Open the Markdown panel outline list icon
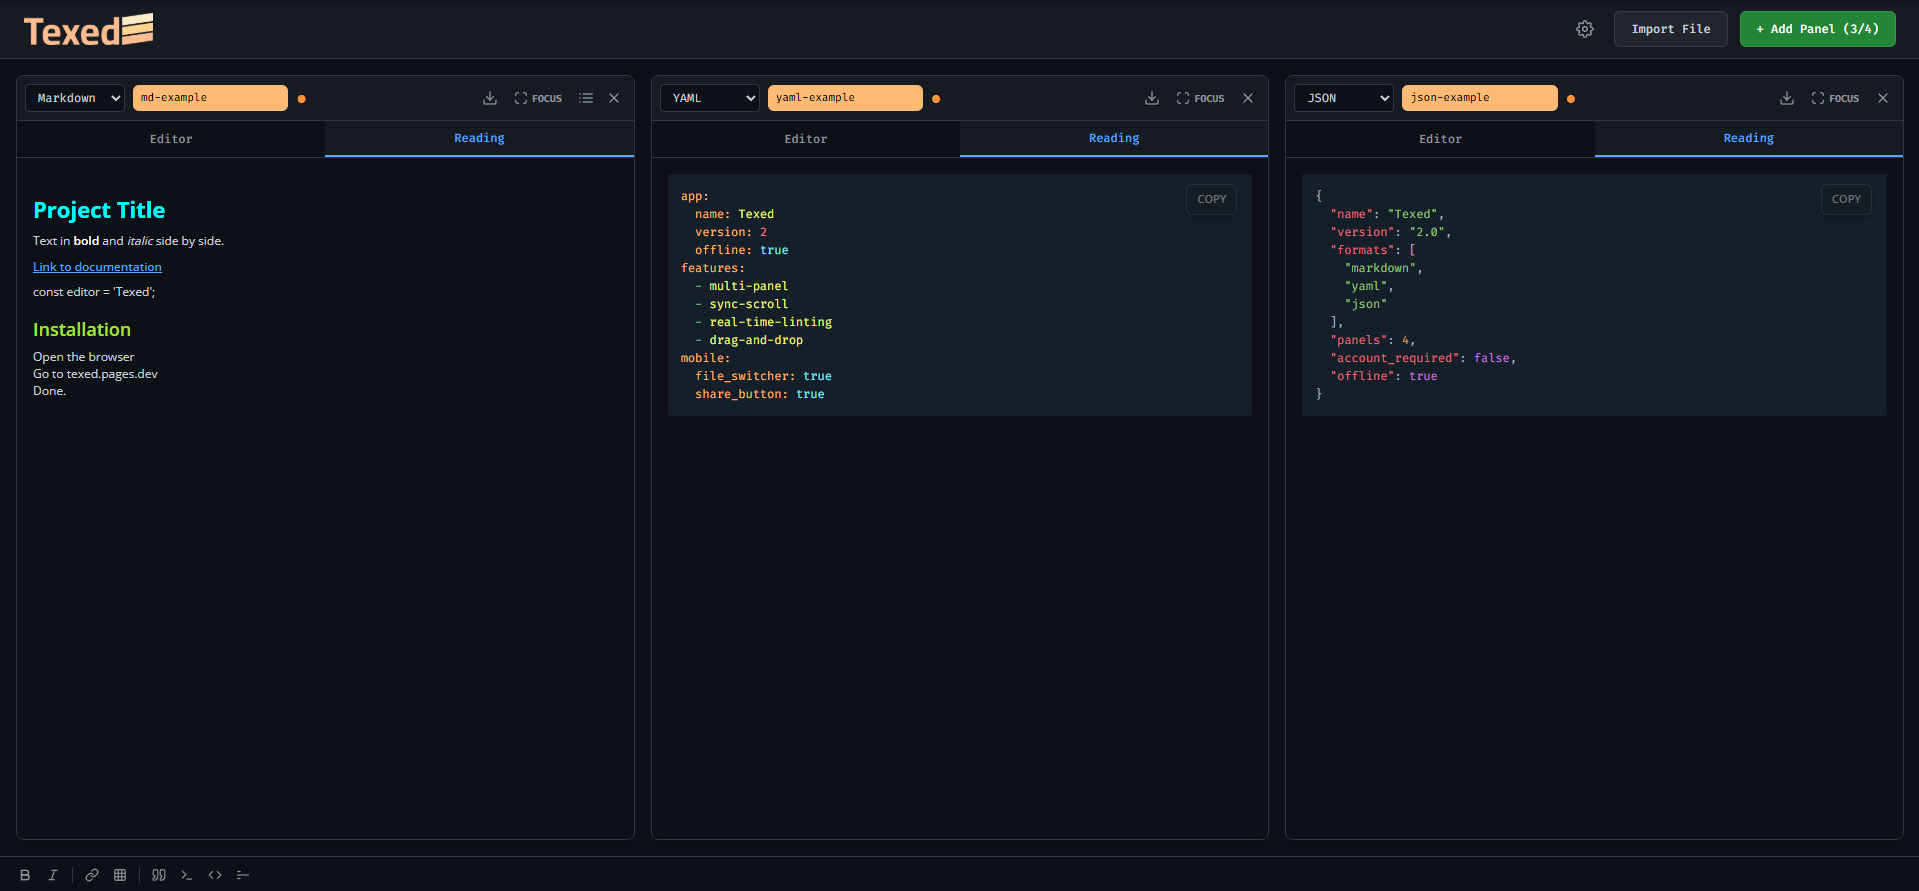Screen dimensions: 1919x891 click(586, 98)
